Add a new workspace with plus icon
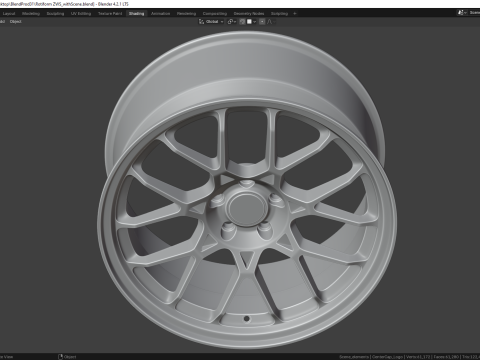The image size is (480, 360). [x=295, y=14]
